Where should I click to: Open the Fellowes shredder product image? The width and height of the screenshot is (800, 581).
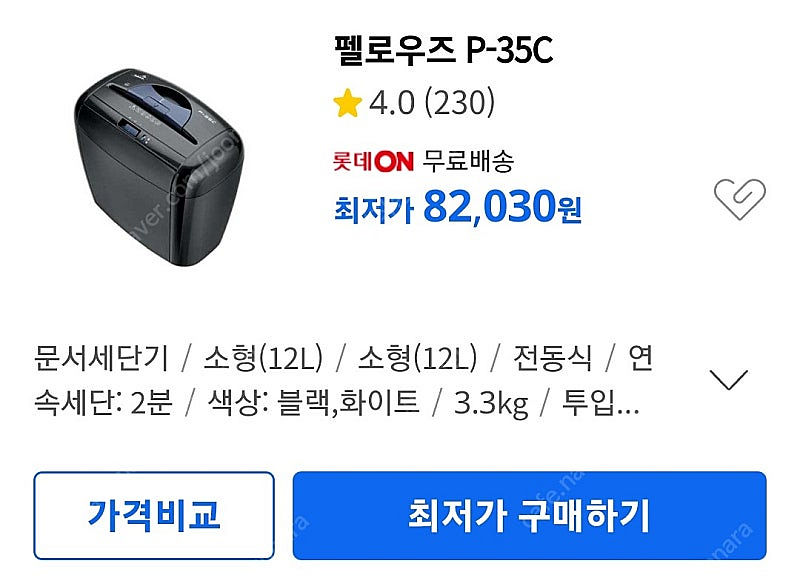click(x=160, y=167)
